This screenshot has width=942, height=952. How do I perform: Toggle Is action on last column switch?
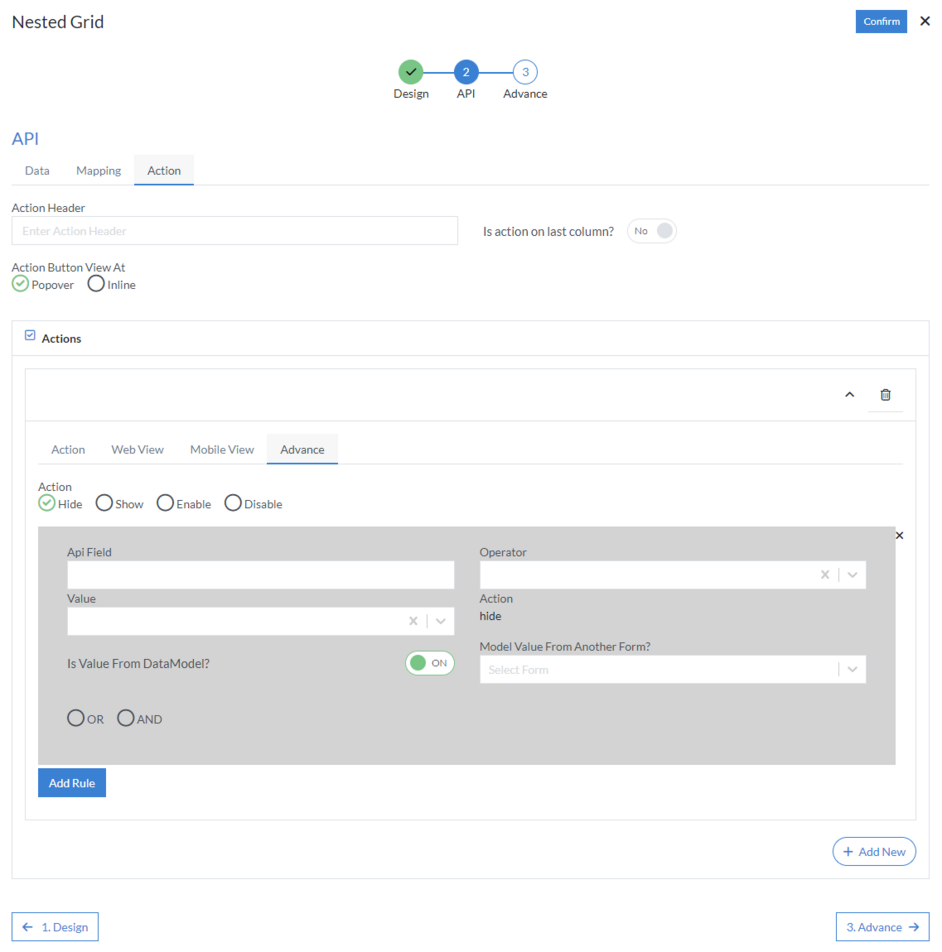pos(652,231)
